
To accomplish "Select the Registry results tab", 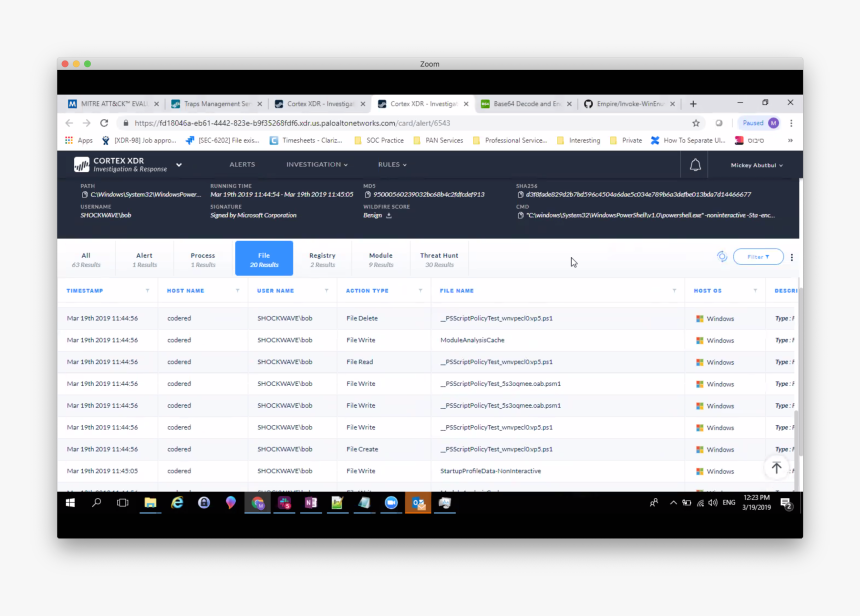I will point(322,259).
